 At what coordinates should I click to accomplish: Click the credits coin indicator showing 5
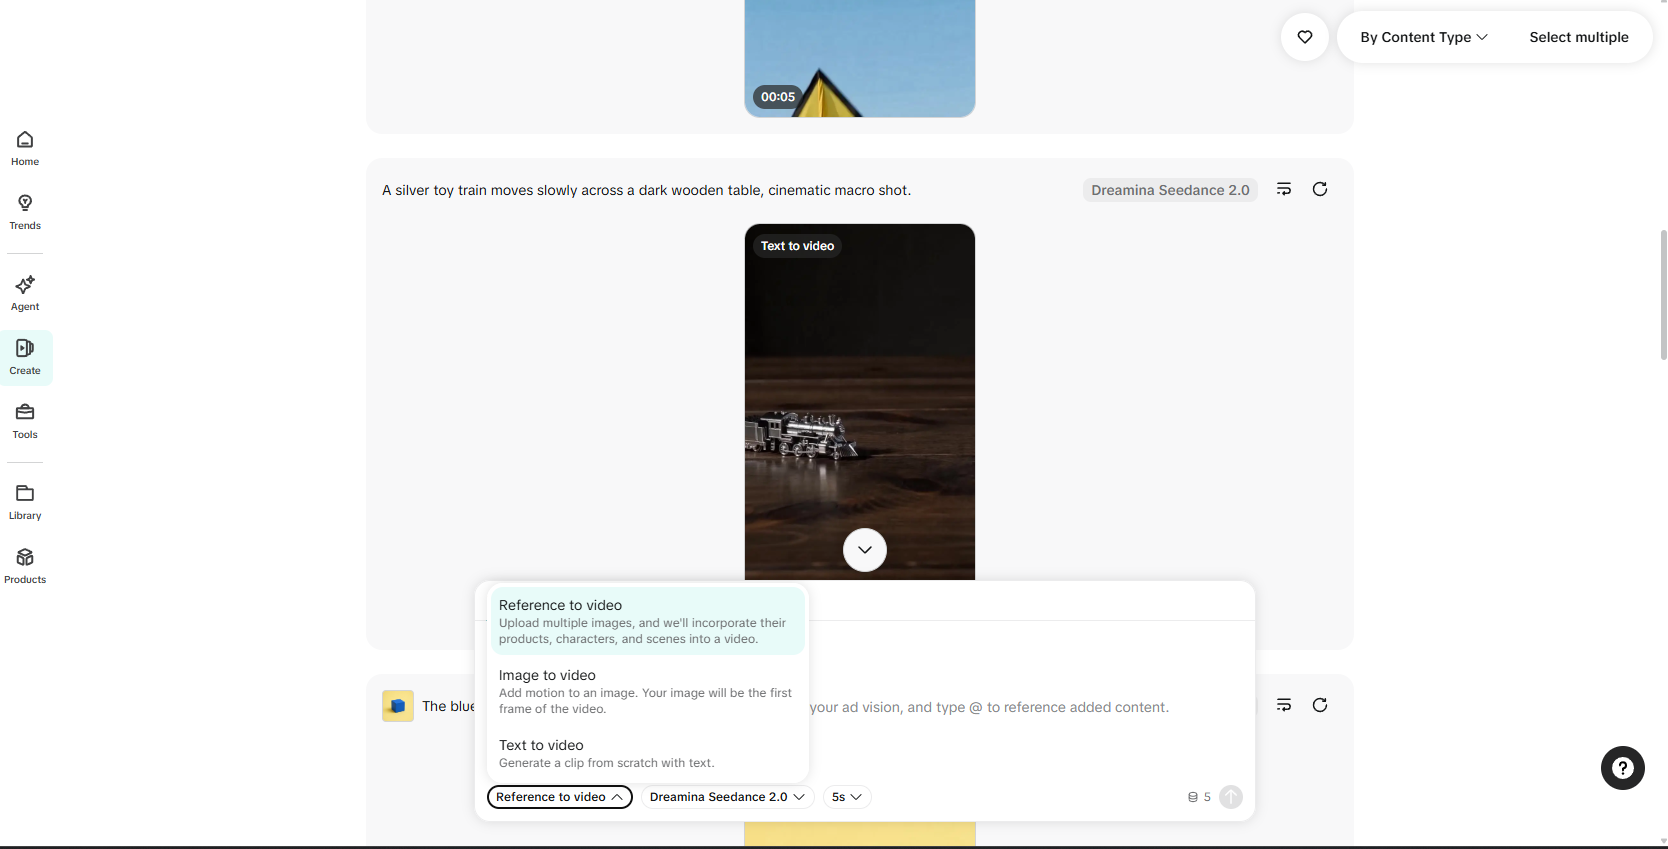click(x=1199, y=797)
